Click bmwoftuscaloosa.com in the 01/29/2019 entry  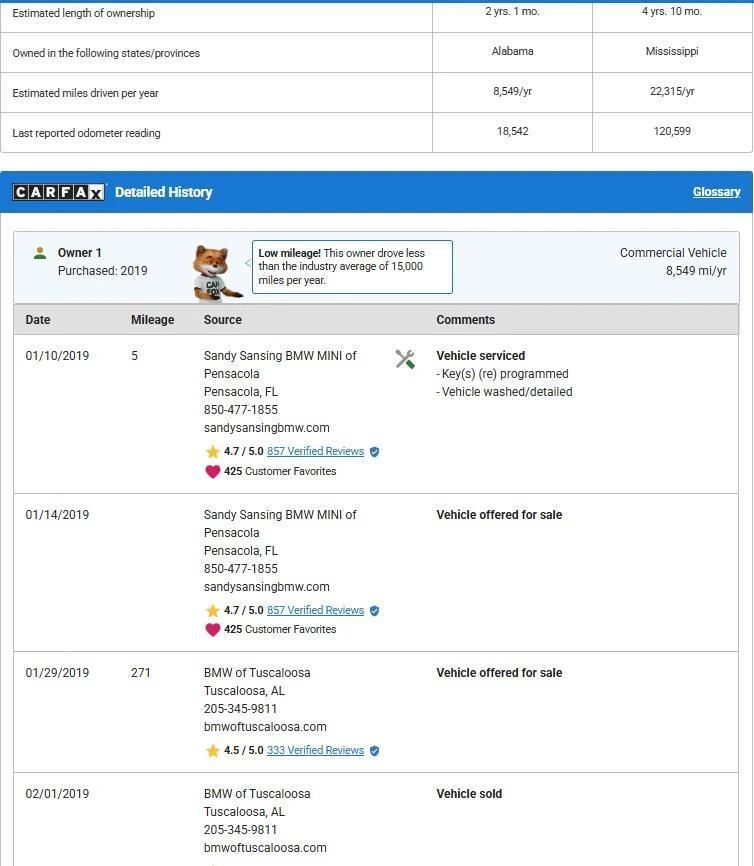(x=265, y=727)
